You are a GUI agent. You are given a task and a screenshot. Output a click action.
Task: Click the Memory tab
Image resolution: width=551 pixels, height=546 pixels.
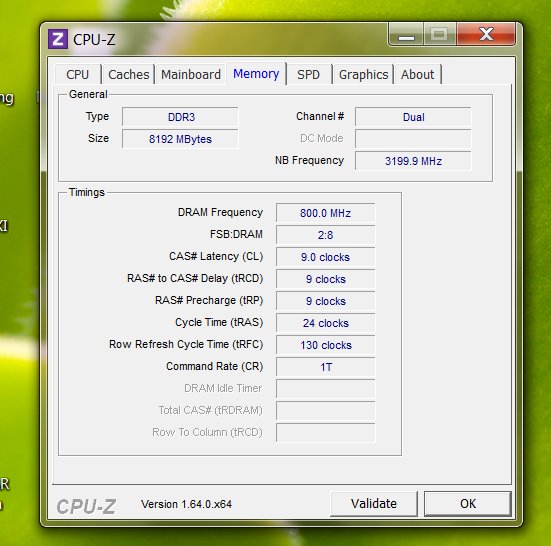[256, 74]
